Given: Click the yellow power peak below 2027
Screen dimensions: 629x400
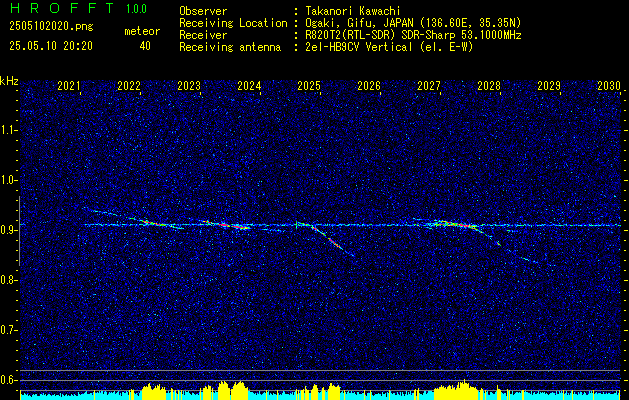Looking at the screenshot, I should [457, 389].
